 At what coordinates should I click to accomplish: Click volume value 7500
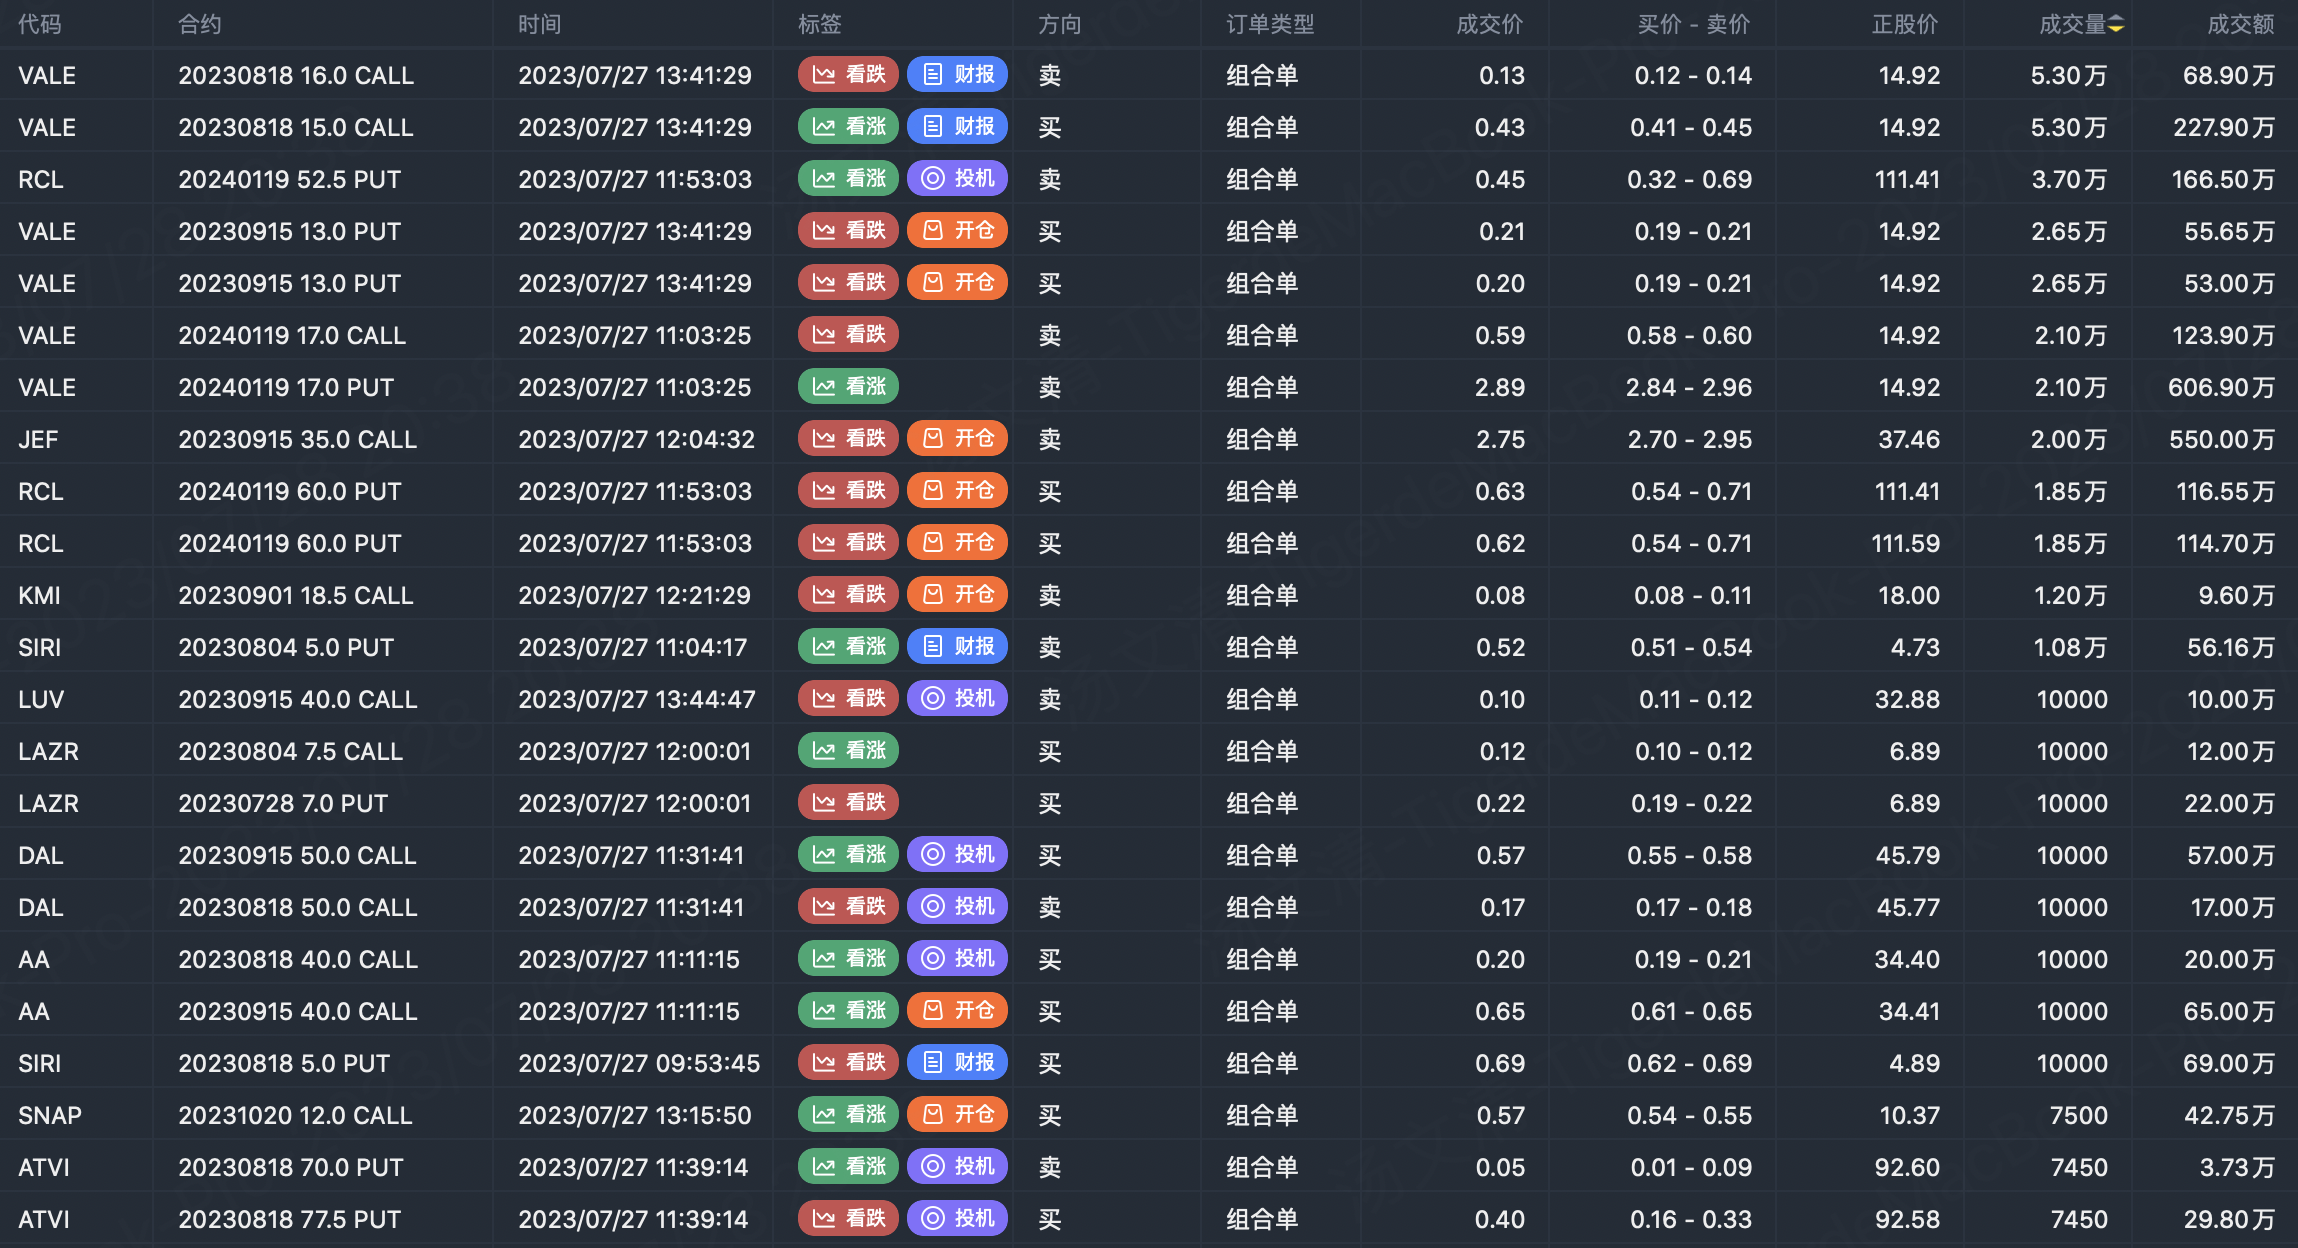(x=2078, y=1116)
